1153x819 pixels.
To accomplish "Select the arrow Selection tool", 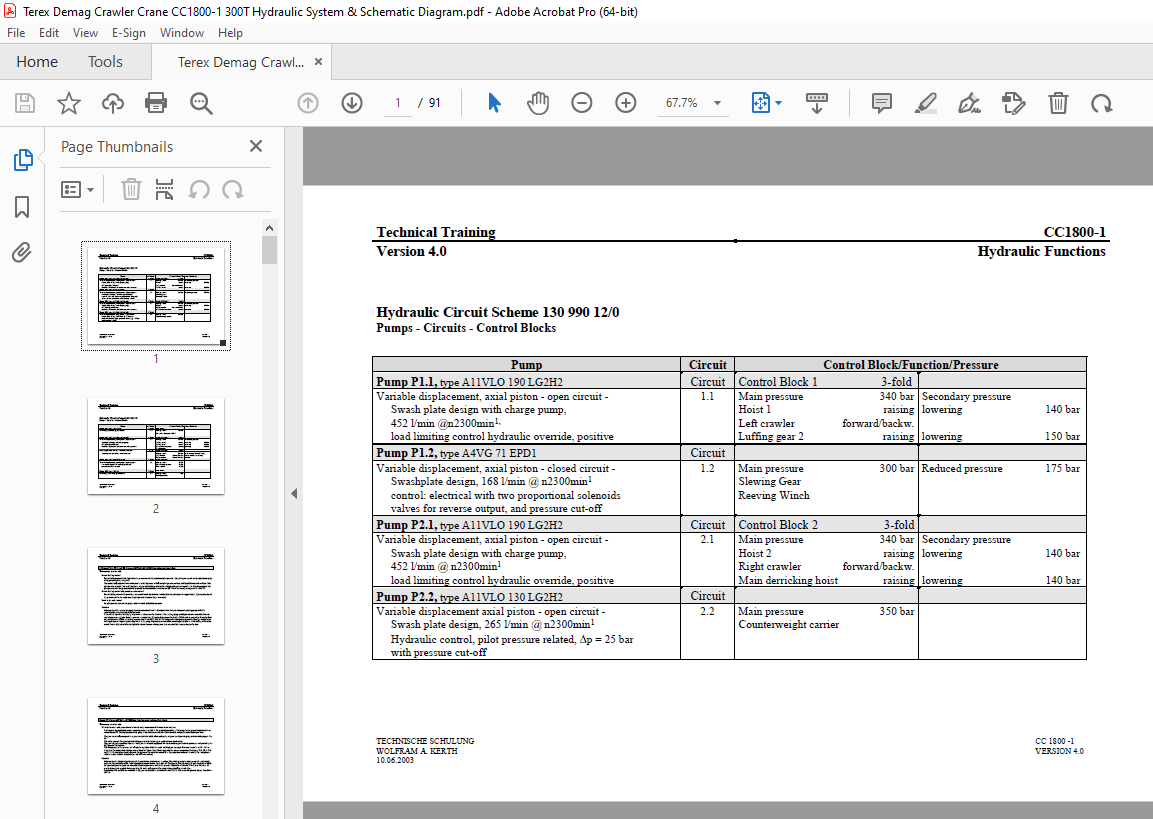I will [494, 103].
